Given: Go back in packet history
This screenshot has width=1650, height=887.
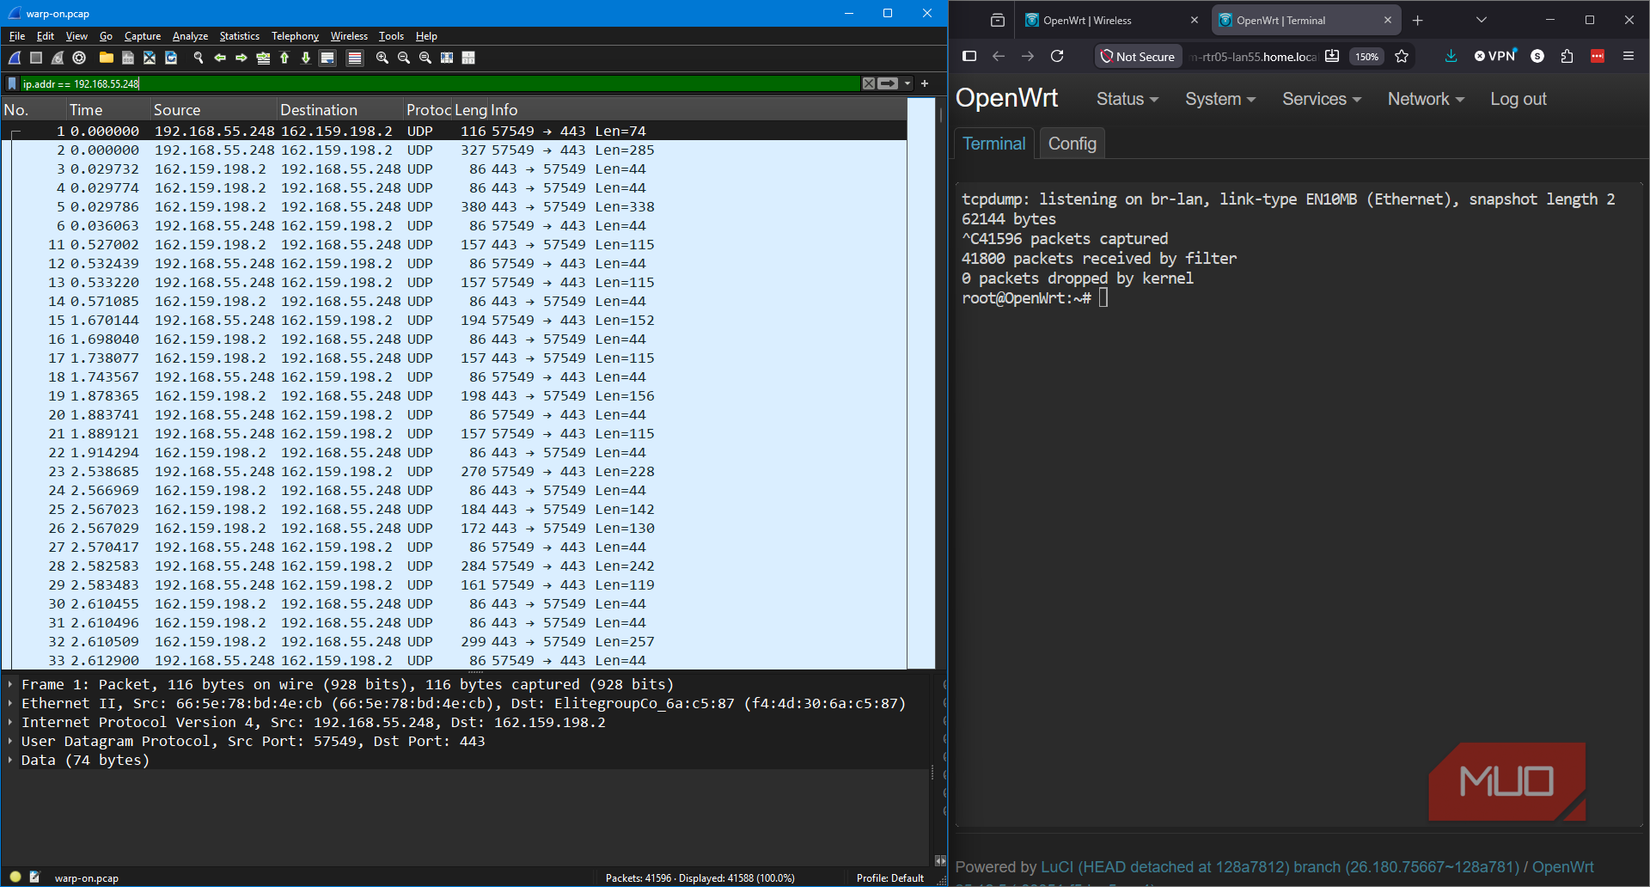Looking at the screenshot, I should click(220, 58).
